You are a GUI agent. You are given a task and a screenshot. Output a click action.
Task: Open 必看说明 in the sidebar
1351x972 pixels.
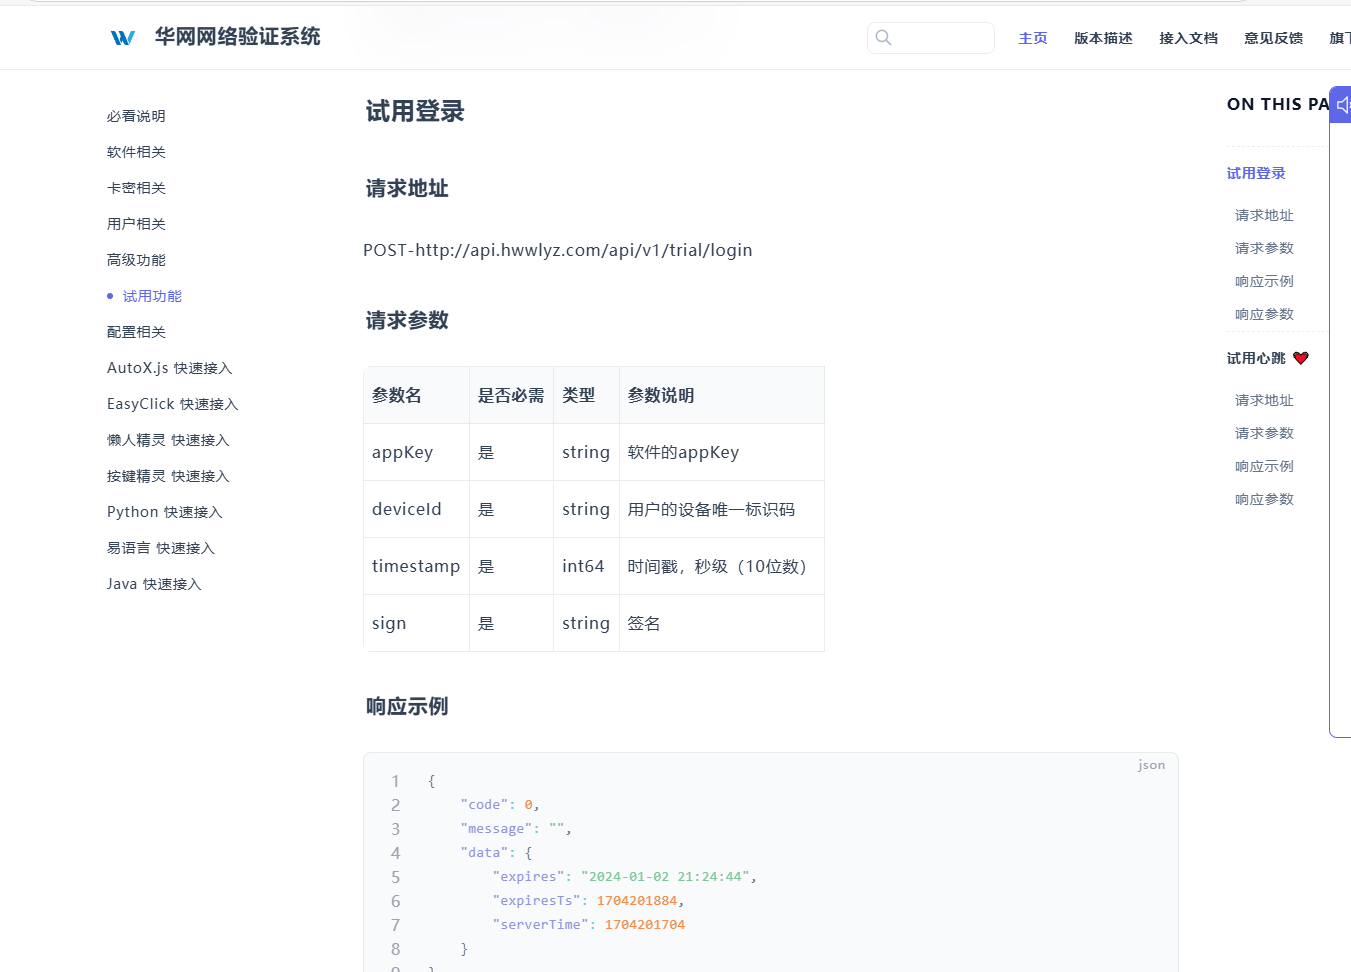tap(136, 116)
